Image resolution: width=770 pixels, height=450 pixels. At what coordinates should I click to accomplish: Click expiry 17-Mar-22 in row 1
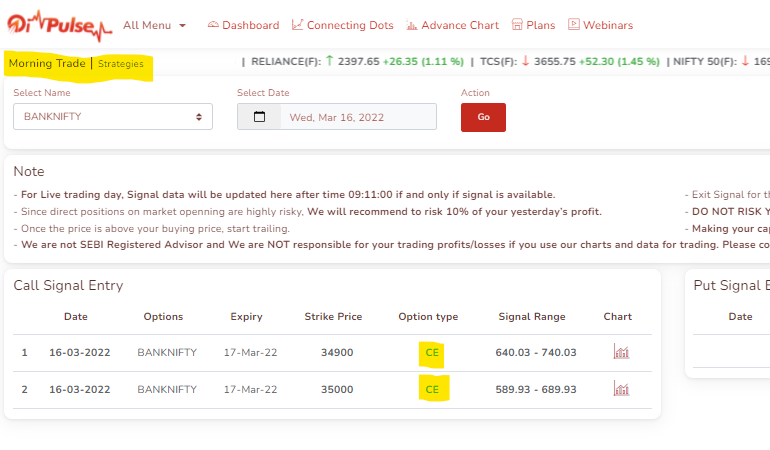pyautogui.click(x=250, y=352)
